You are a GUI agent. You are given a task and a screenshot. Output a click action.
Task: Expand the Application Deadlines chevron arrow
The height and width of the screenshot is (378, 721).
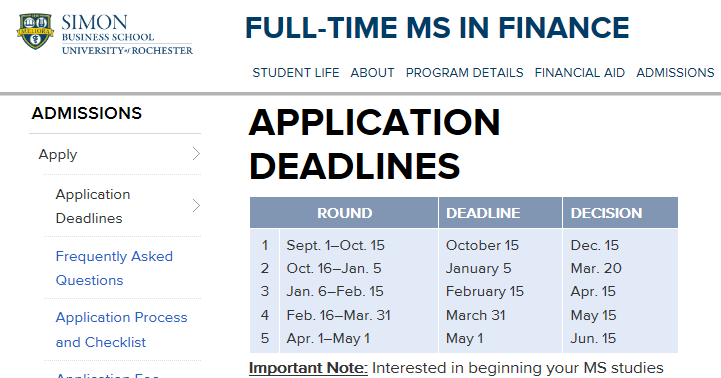click(196, 206)
